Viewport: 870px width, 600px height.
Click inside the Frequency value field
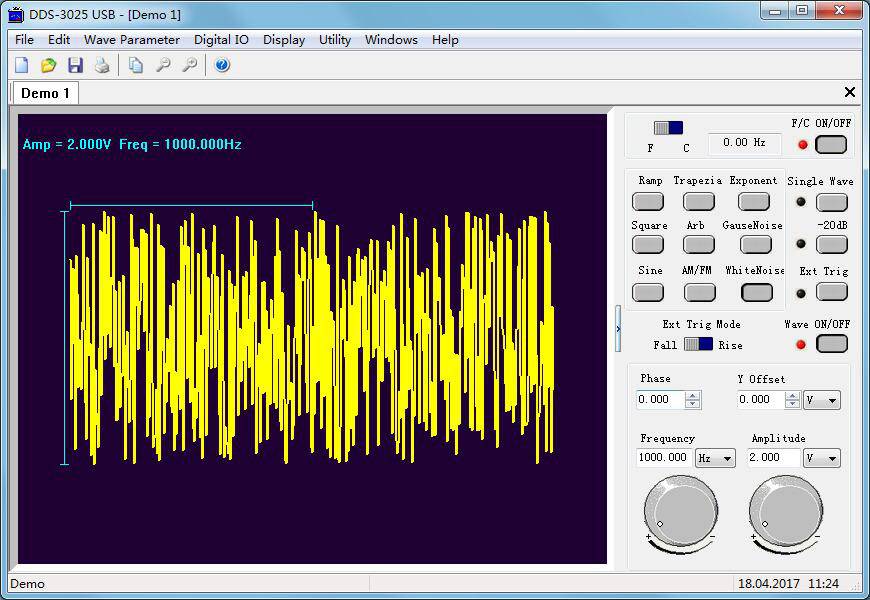663,458
